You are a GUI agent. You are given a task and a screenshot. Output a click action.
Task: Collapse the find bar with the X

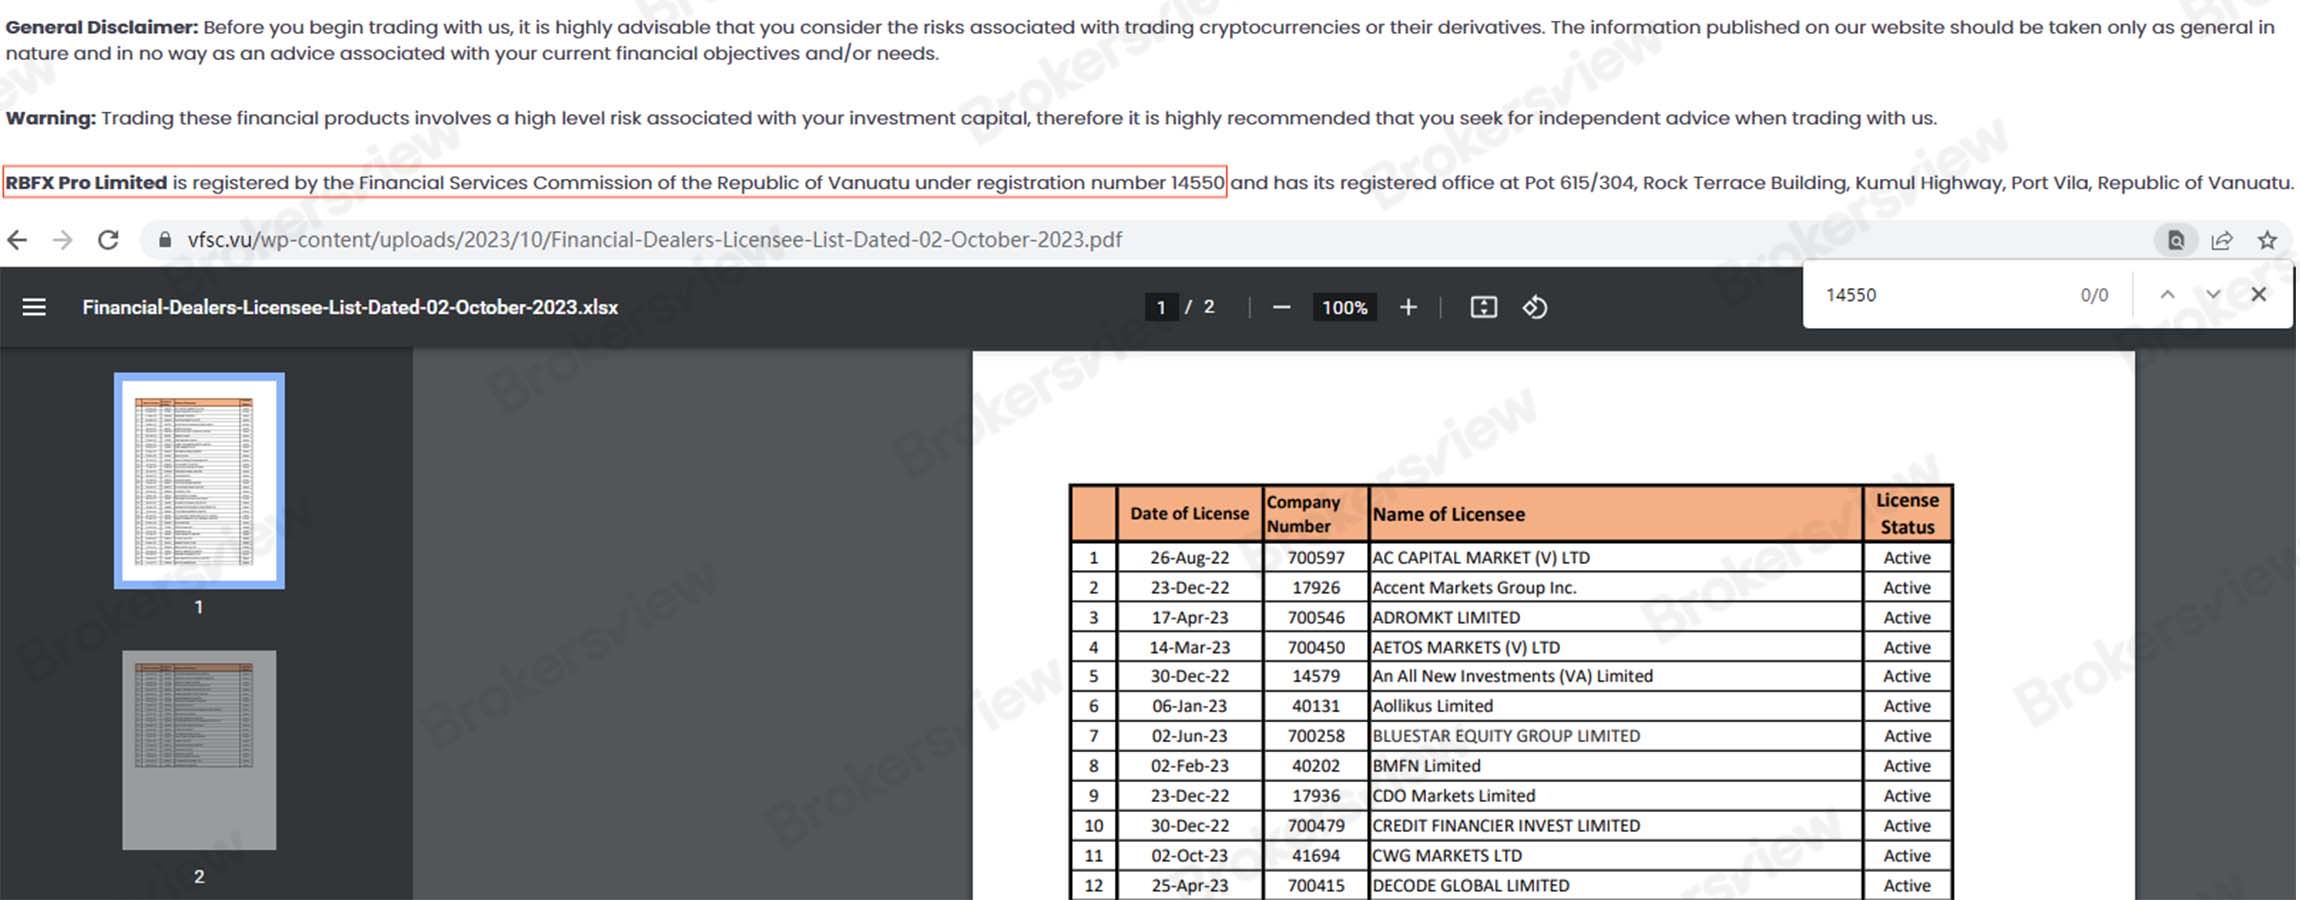tap(2258, 294)
